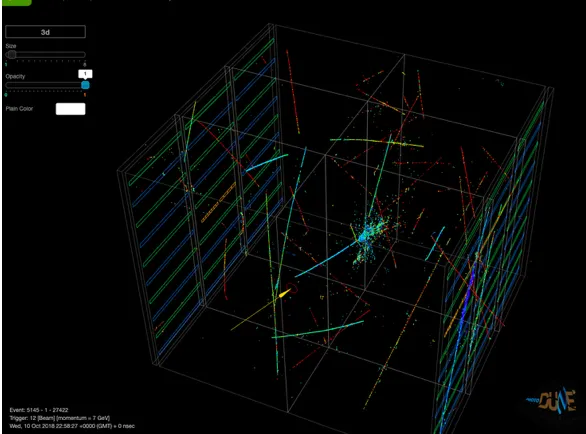Click the orange dashed segment on left panel
Image resolution: width=586 pixels, height=434 pixels.
click(218, 202)
